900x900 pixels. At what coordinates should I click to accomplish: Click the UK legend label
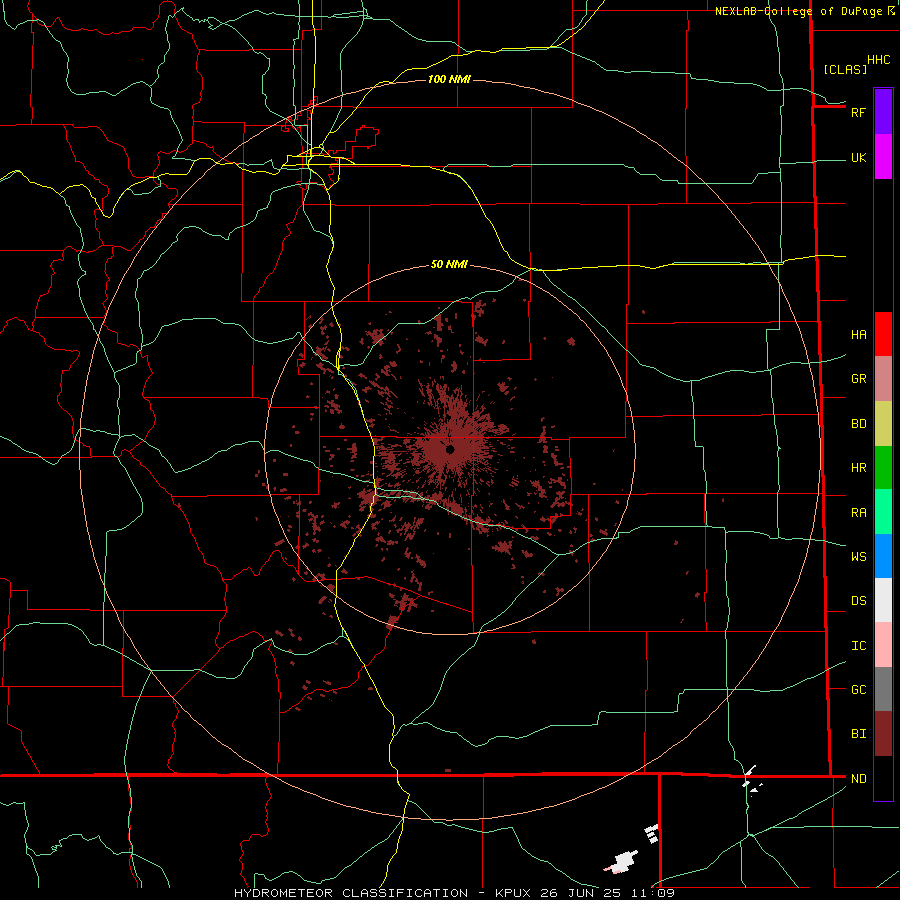coord(859,157)
